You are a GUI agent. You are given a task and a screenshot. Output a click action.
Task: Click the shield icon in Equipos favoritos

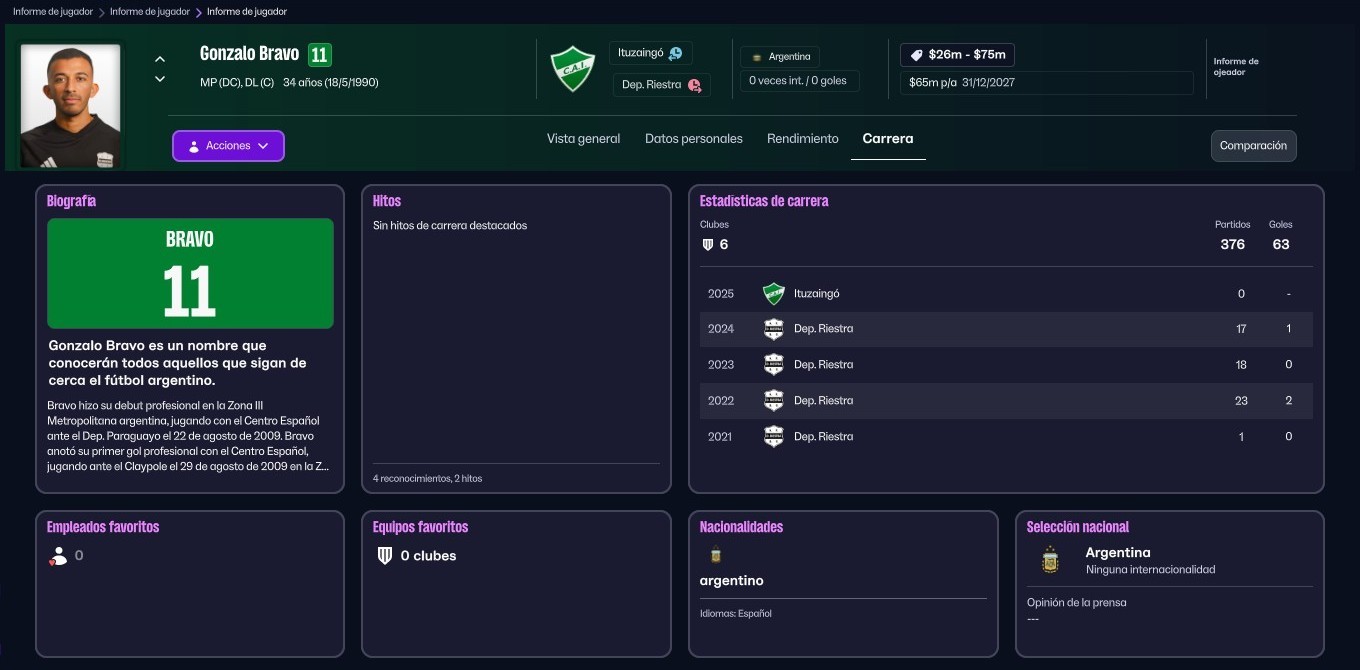click(x=385, y=556)
